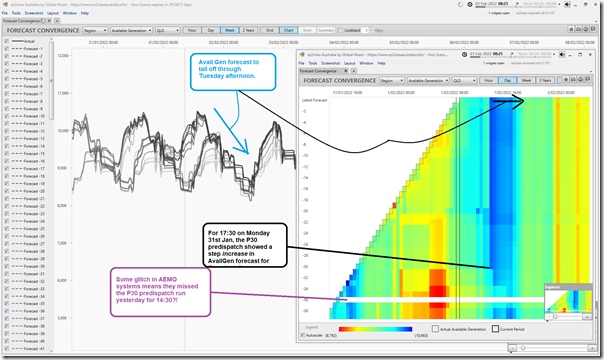This screenshot has height=360, width=604.
Task: Click the red-to-blue colour legend gradient bar
Action: coord(375,329)
